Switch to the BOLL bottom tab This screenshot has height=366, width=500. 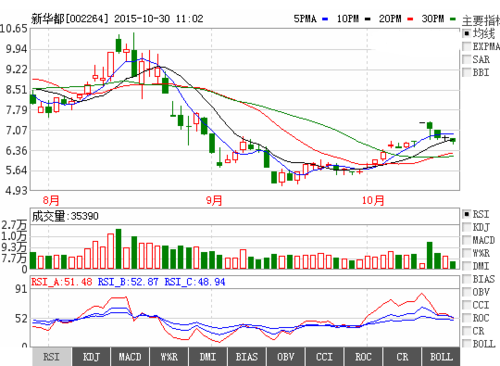[x=441, y=357]
